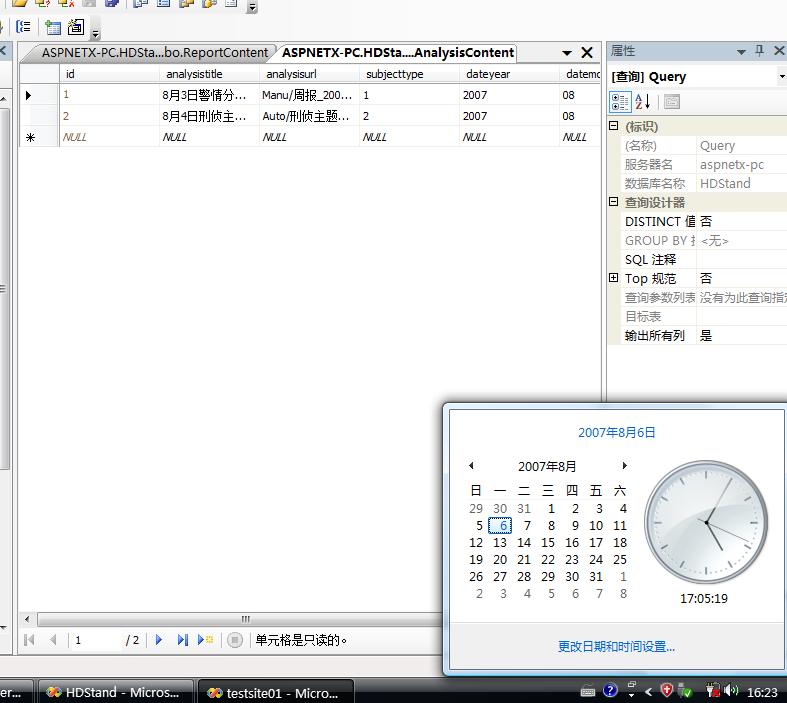
Task: Click 更改日期和时间设置 link
Action: pyautogui.click(x=616, y=647)
